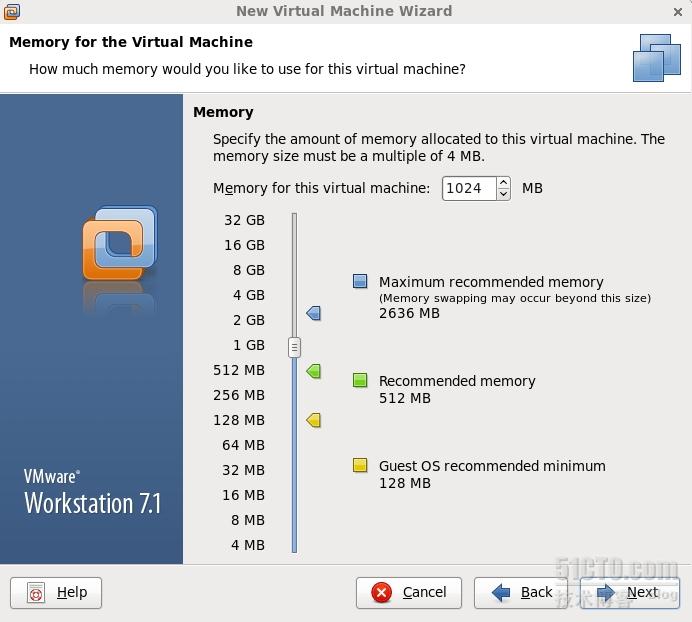Image resolution: width=692 pixels, height=622 pixels.
Task: Click the yellow Guest OS minimum legend square
Action: [x=360, y=465]
